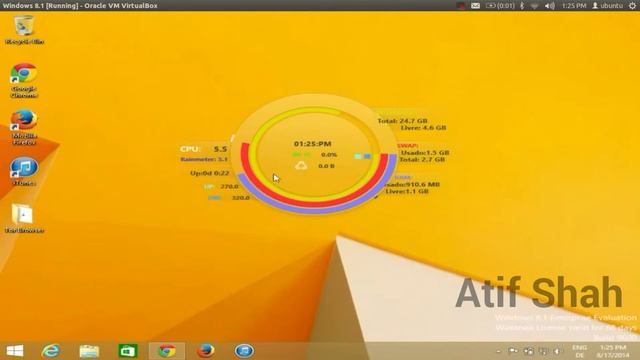The image size is (640, 360).
Task: Click the Up:0d 0:22 uptime text
Action: point(209,173)
